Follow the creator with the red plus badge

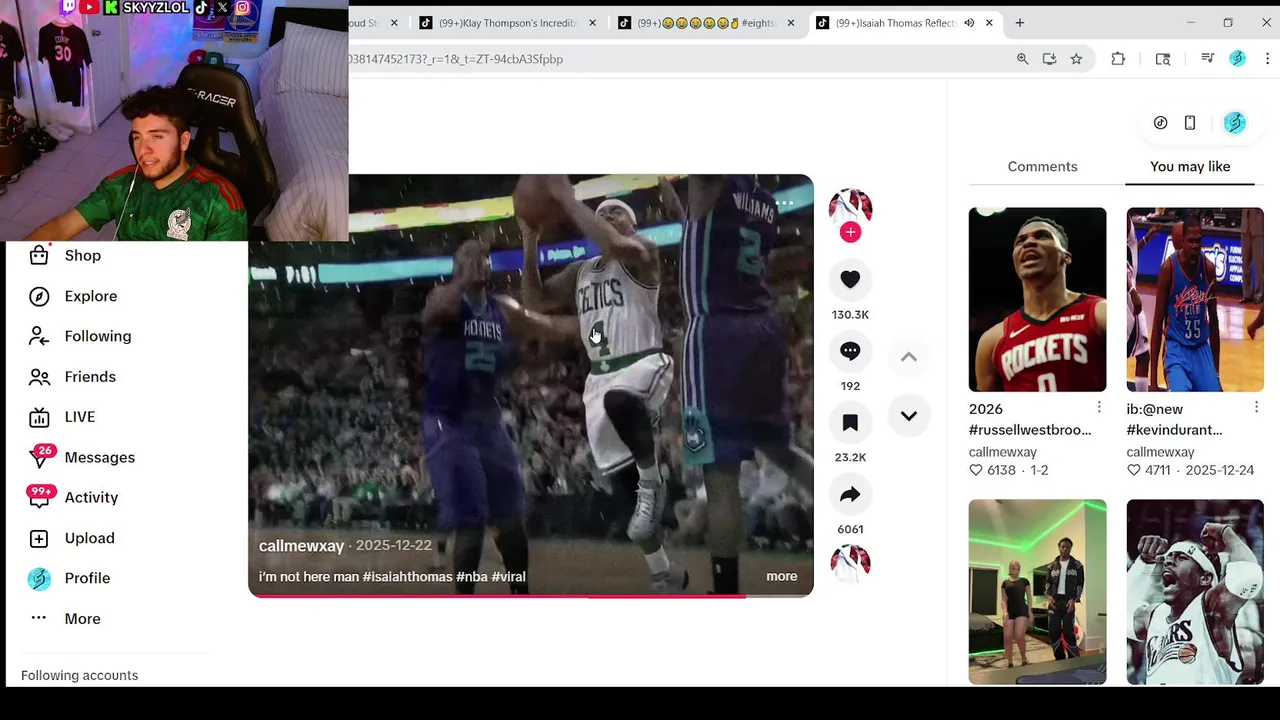click(850, 232)
